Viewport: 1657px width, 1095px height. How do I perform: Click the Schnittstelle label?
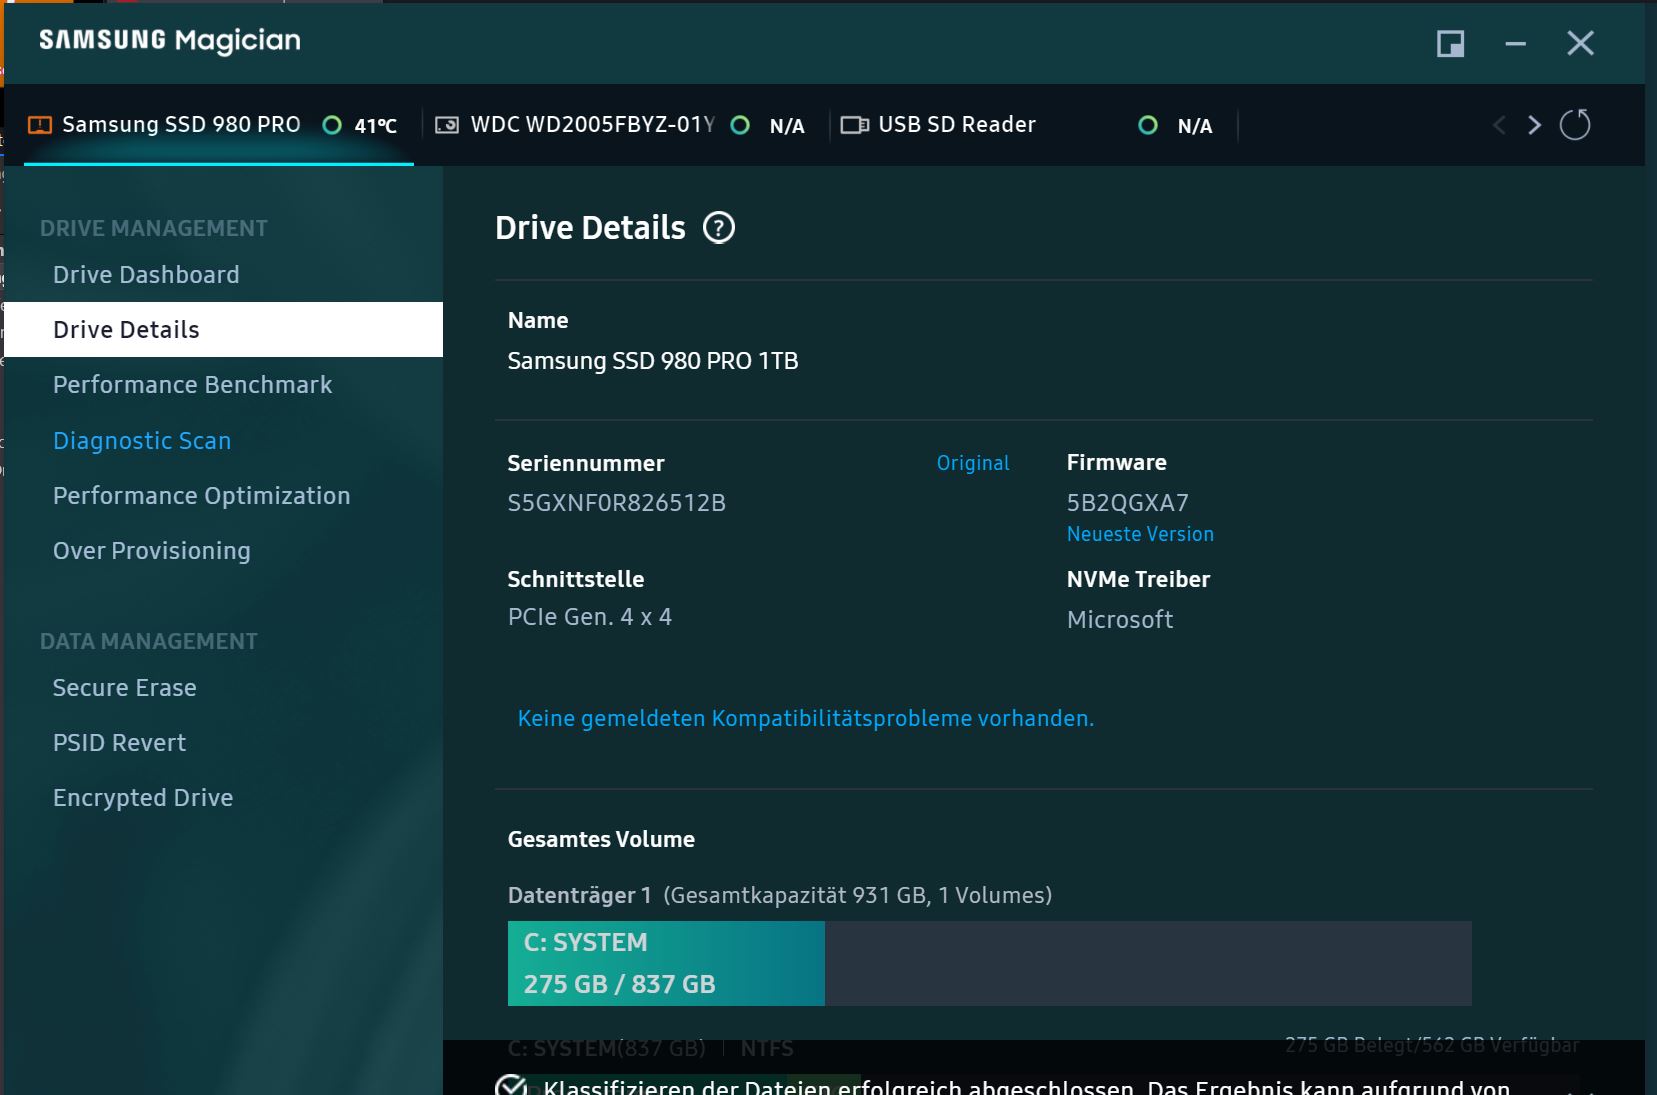576,579
